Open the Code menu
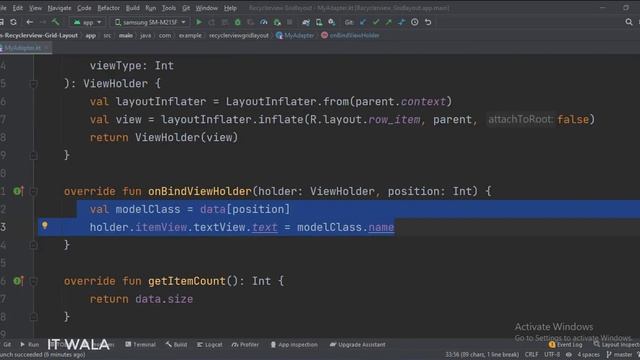Image resolution: width=640 pixels, height=360 pixels. tap(84, 8)
